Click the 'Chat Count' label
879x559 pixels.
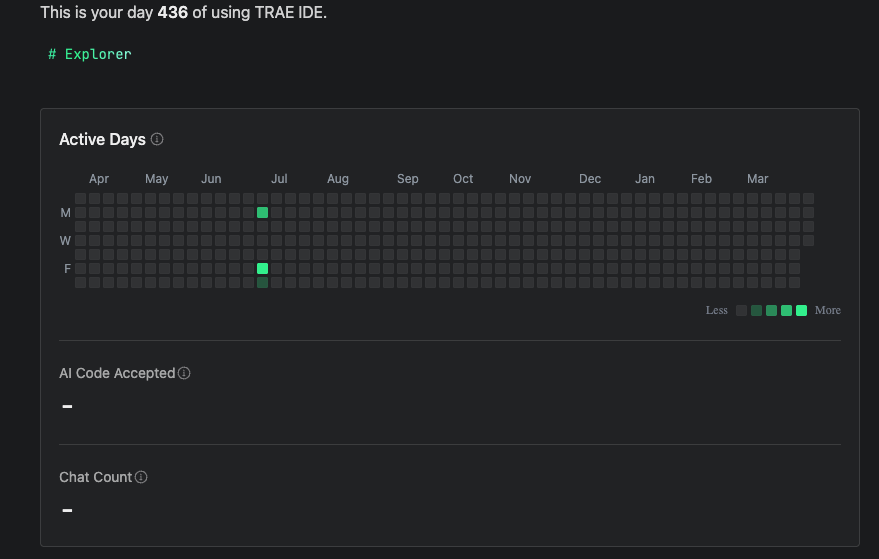(x=95, y=477)
